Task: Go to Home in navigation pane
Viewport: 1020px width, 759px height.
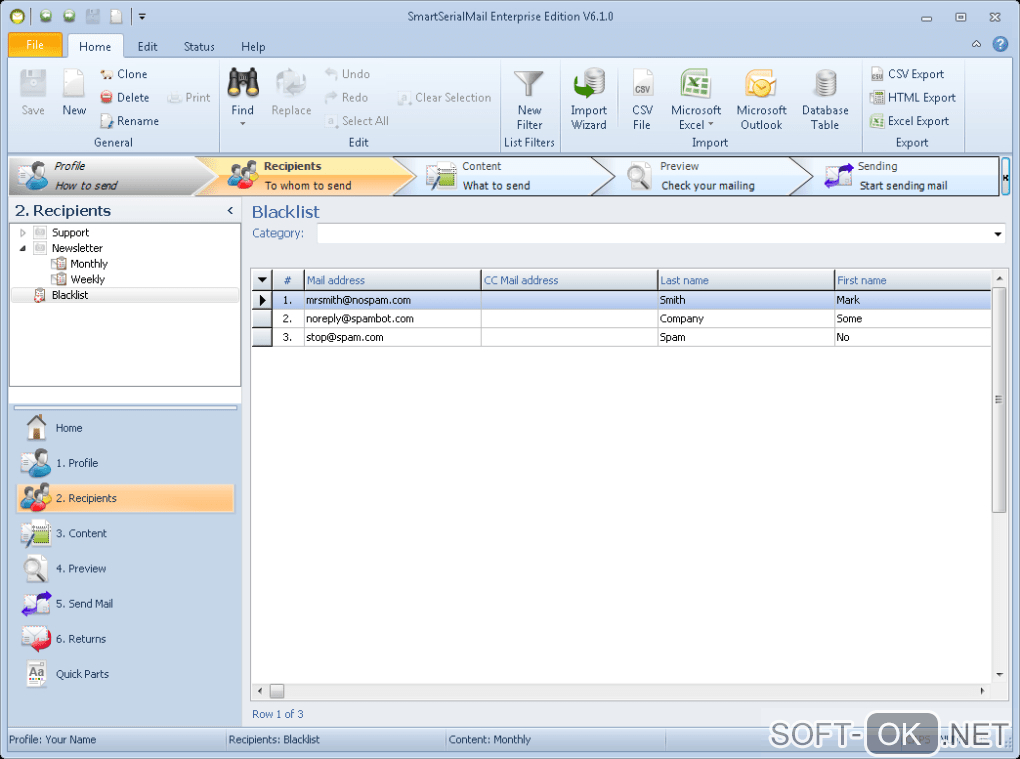Action: point(125,428)
